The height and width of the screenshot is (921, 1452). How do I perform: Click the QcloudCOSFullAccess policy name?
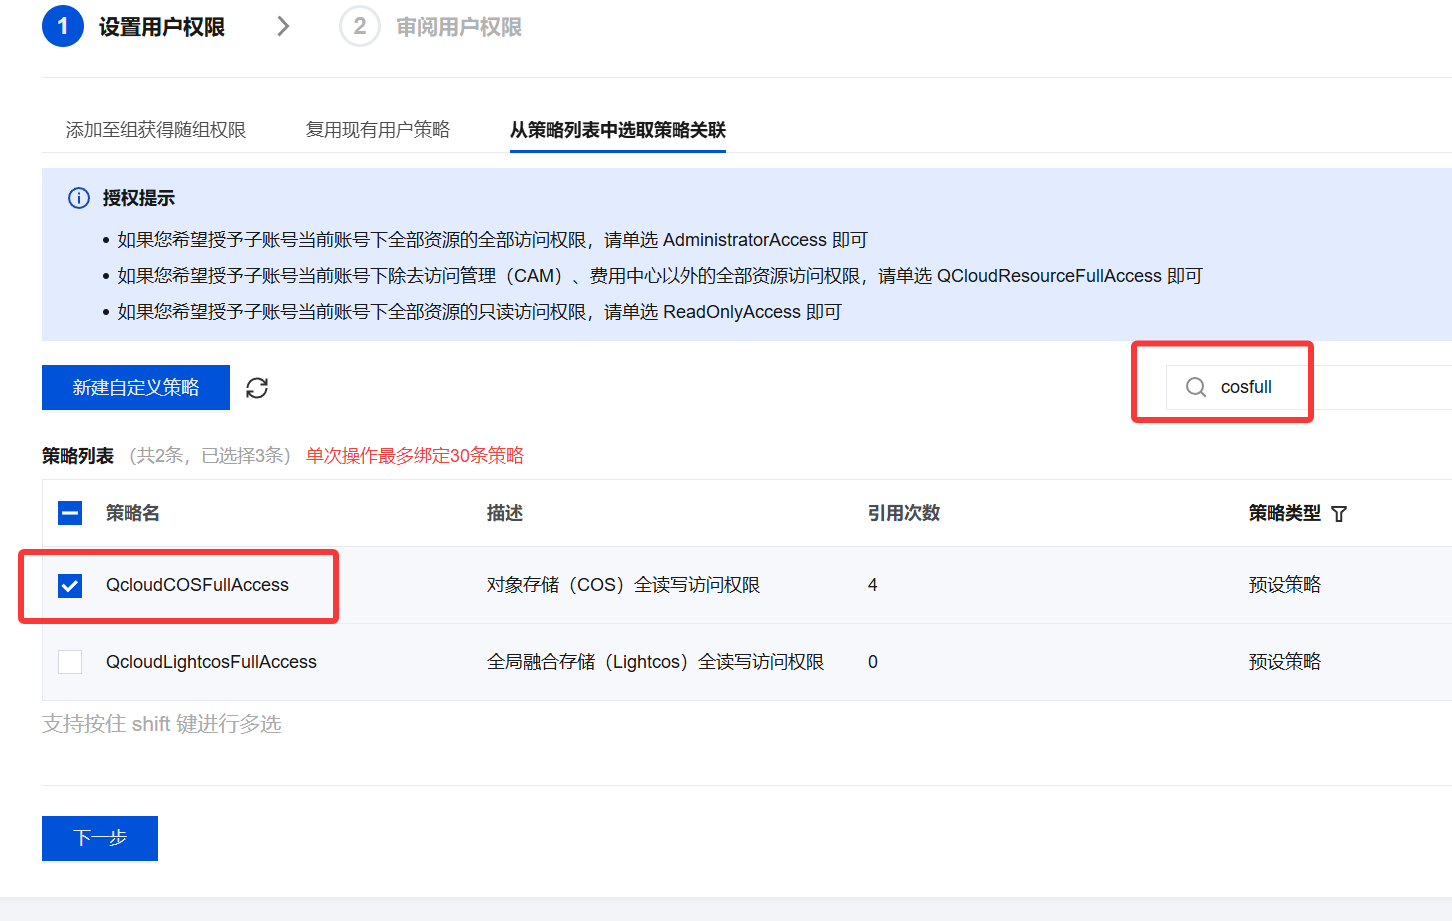(x=197, y=585)
